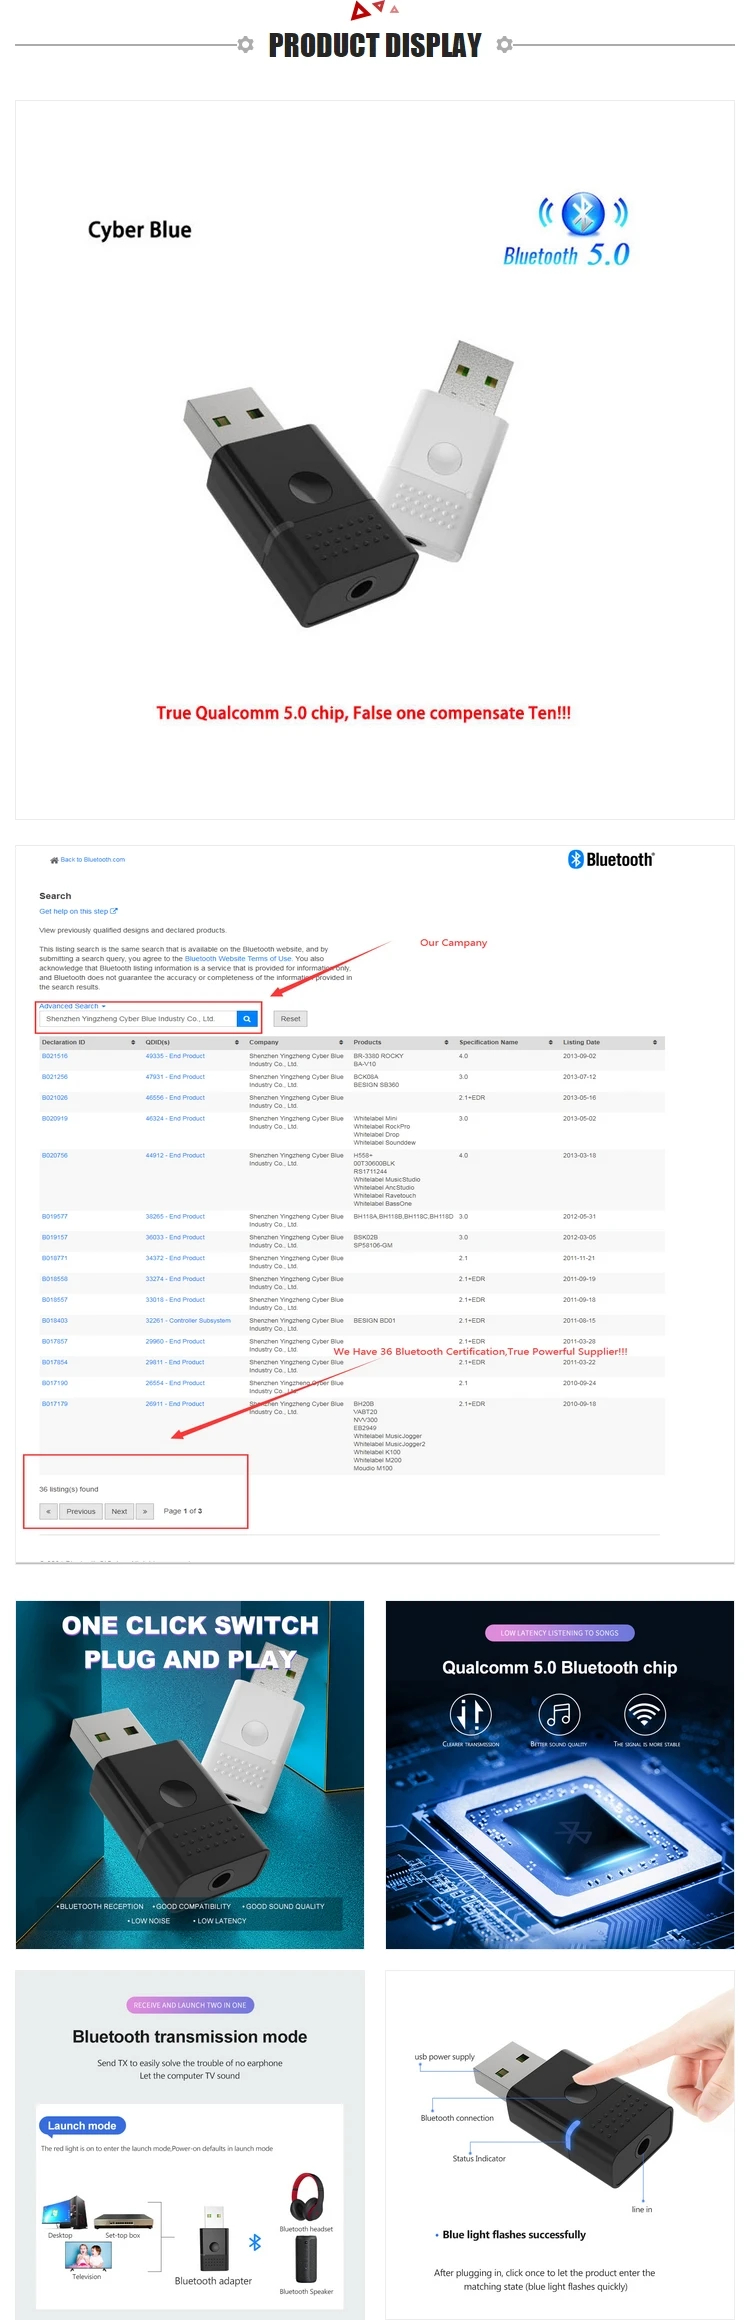Open declaration B017190 link
This screenshot has width=750, height=2320.
(55, 1383)
